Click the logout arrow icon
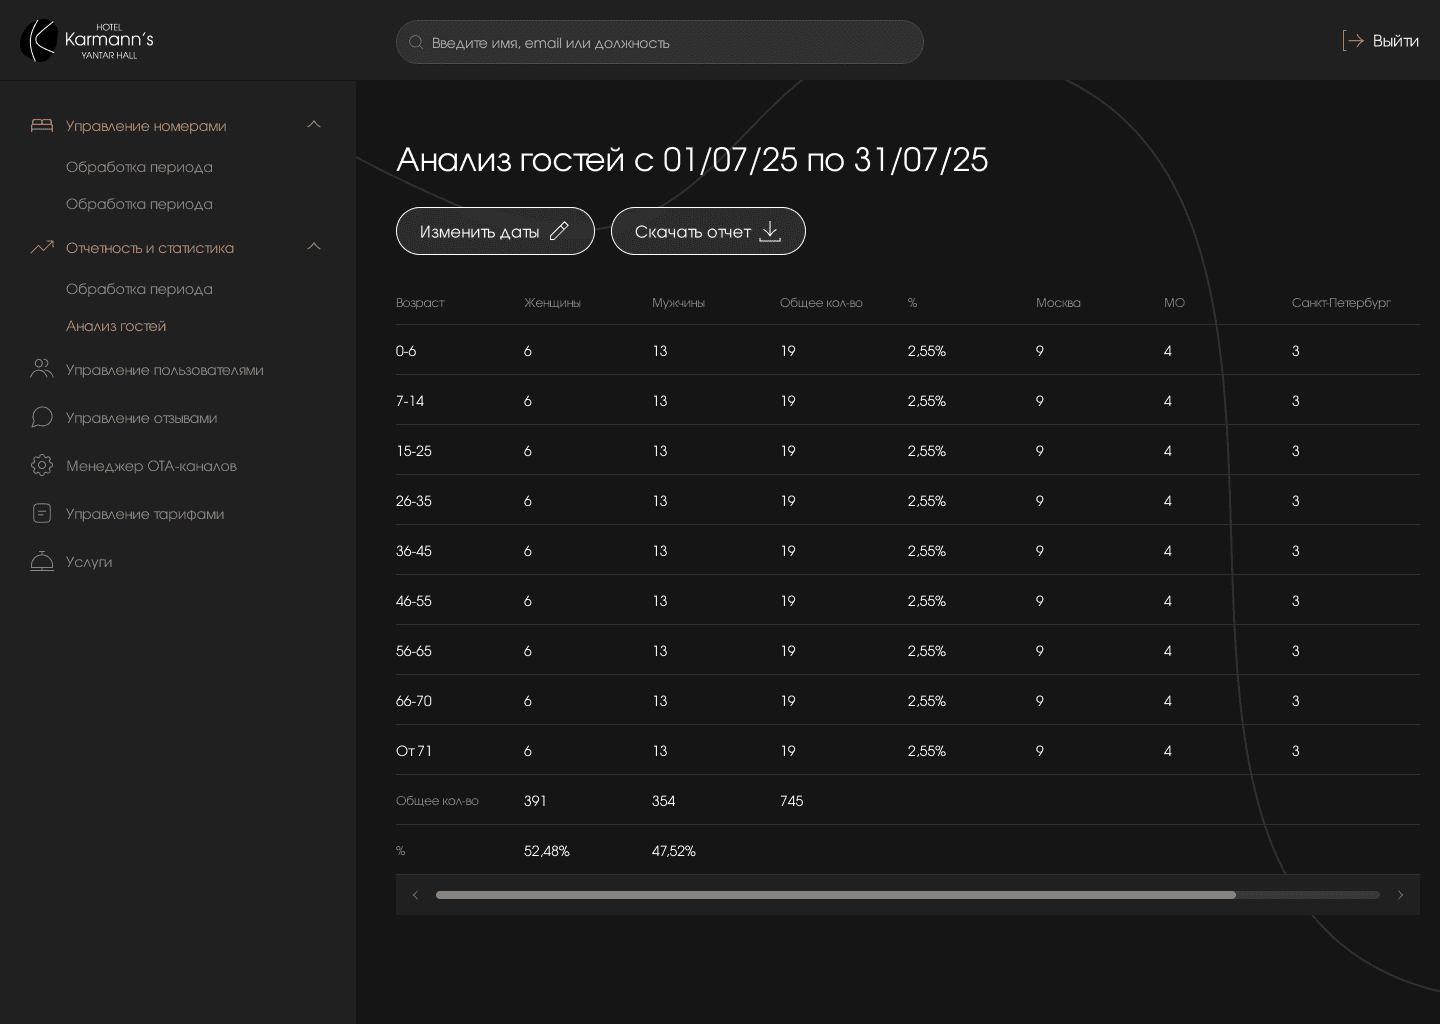 click(1353, 41)
